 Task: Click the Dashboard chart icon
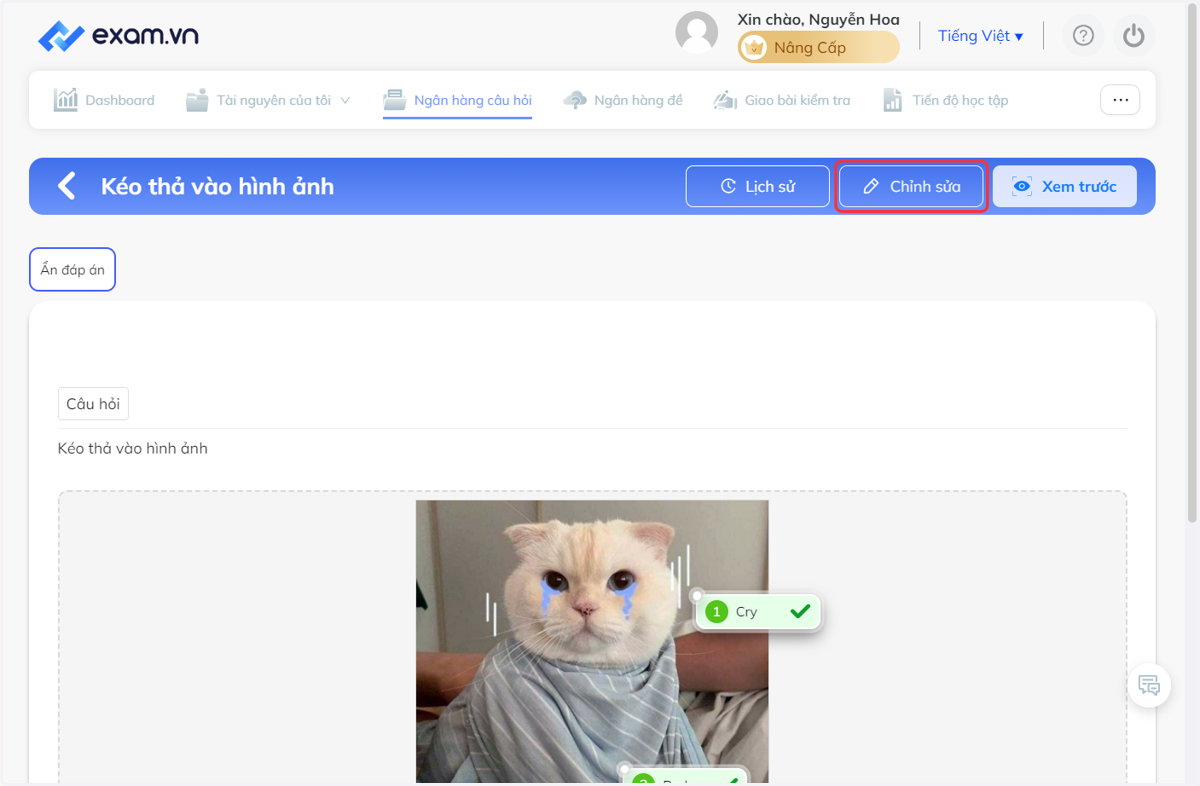pyautogui.click(x=66, y=100)
